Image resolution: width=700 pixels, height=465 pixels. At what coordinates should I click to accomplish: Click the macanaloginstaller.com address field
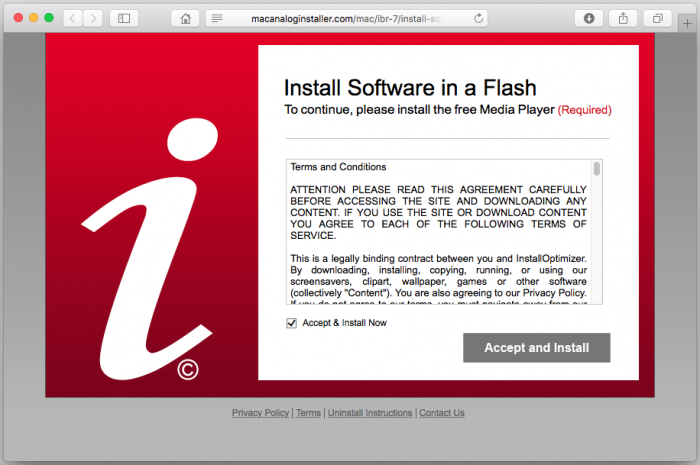point(346,18)
